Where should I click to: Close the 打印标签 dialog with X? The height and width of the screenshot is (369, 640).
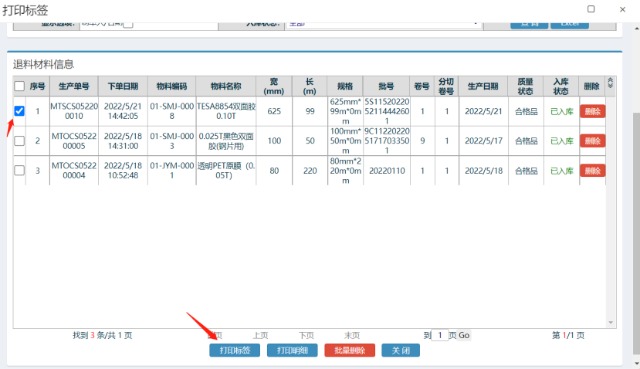tap(622, 9)
